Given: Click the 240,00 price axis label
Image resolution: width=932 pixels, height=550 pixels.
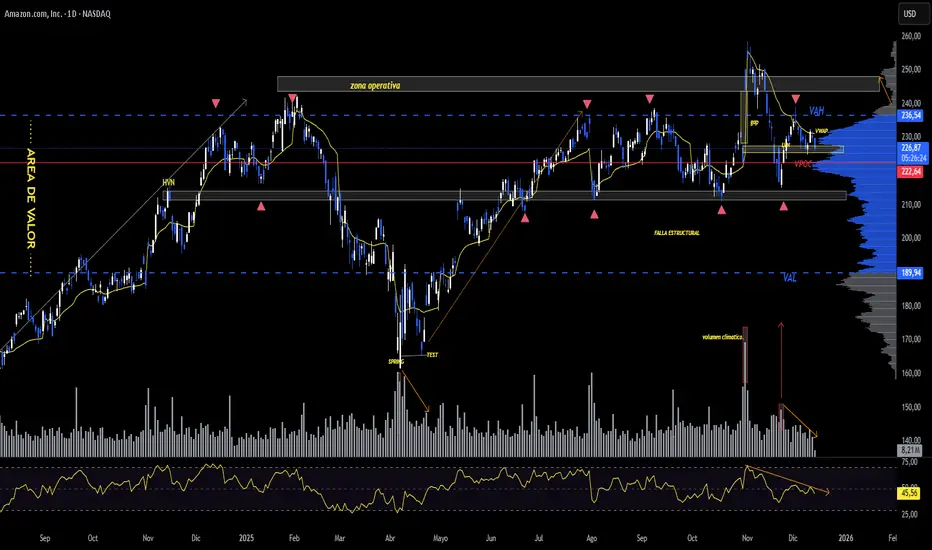Looking at the screenshot, I should [x=911, y=103].
